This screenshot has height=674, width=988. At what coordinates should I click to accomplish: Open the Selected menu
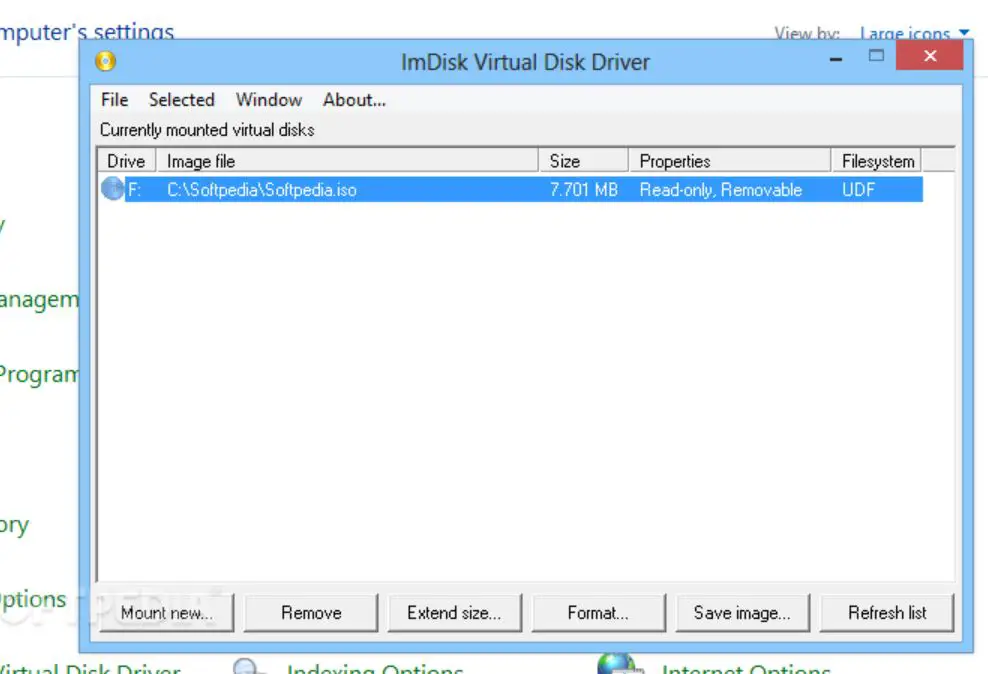tap(181, 100)
